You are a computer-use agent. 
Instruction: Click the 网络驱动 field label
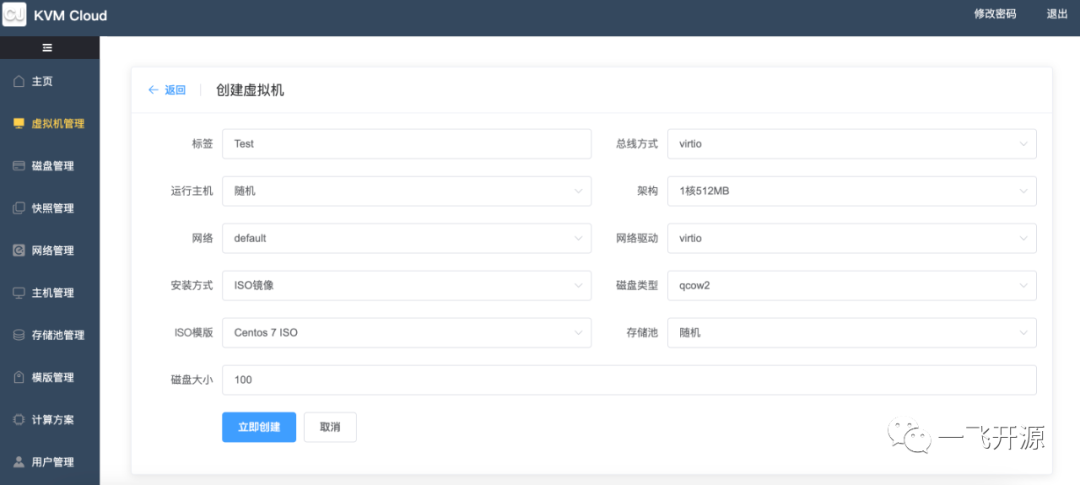click(637, 238)
